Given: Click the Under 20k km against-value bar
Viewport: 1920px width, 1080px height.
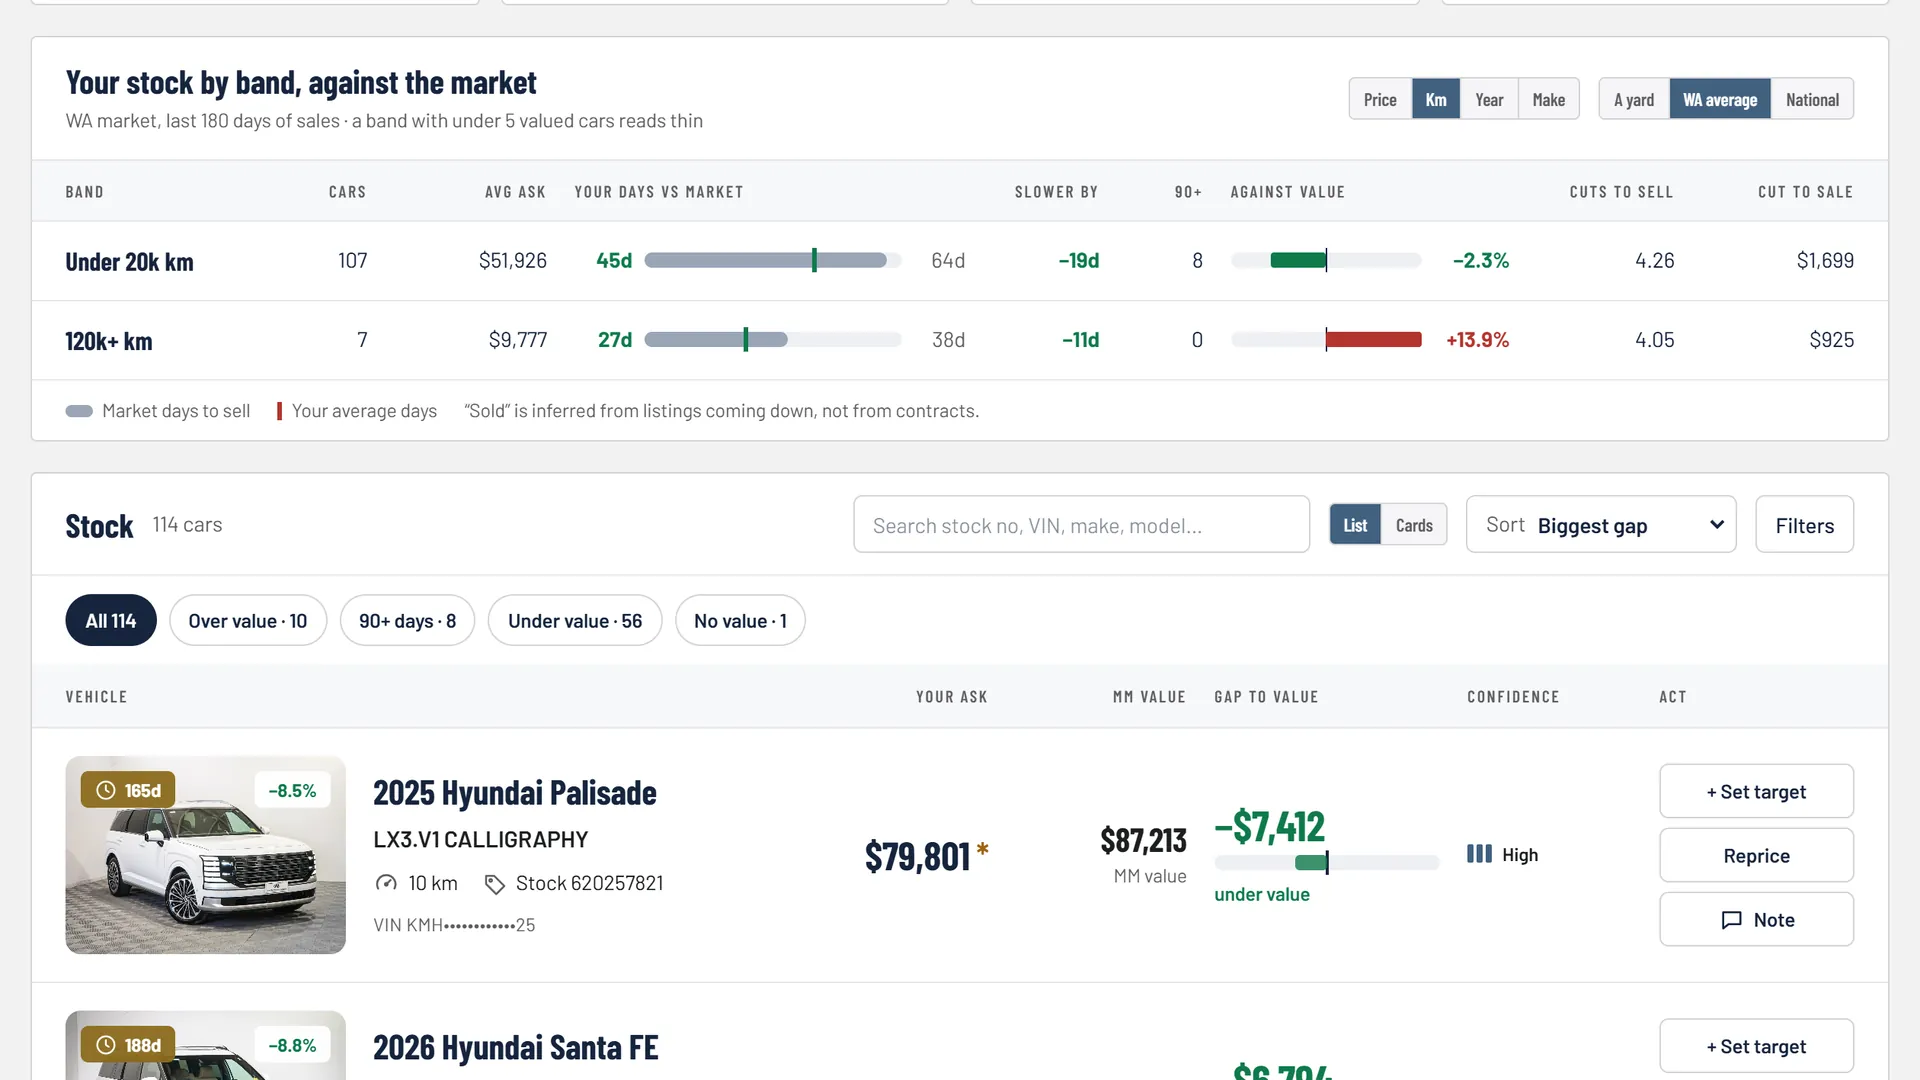Looking at the screenshot, I should 1326,261.
